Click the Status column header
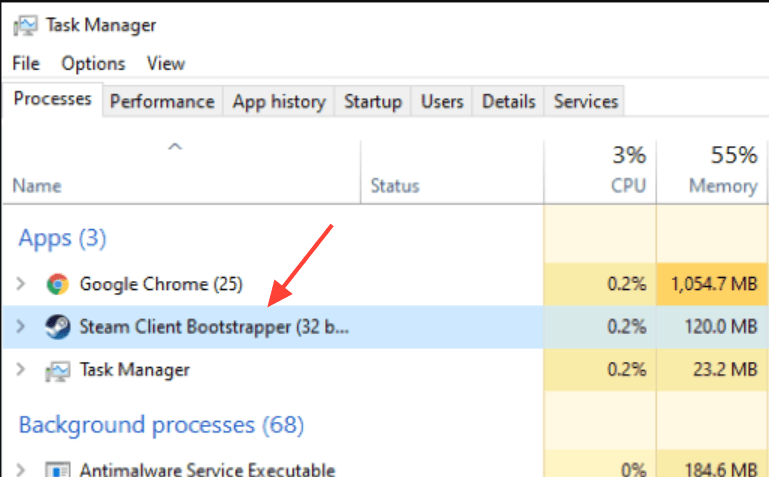This screenshot has height=477, width=769. [395, 185]
